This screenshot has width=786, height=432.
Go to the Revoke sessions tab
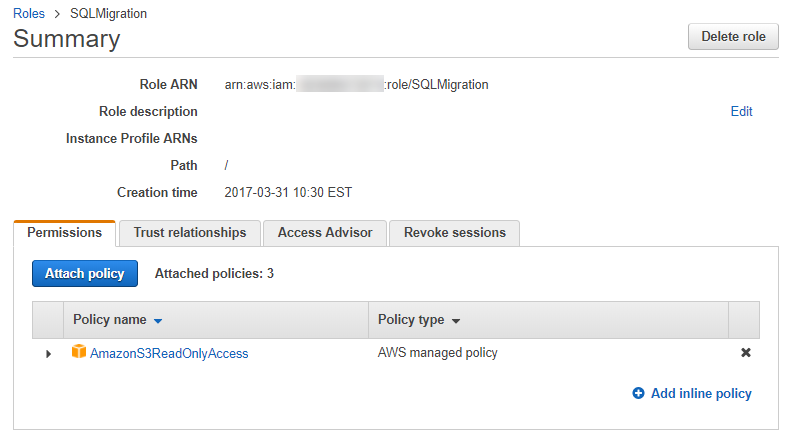455,233
